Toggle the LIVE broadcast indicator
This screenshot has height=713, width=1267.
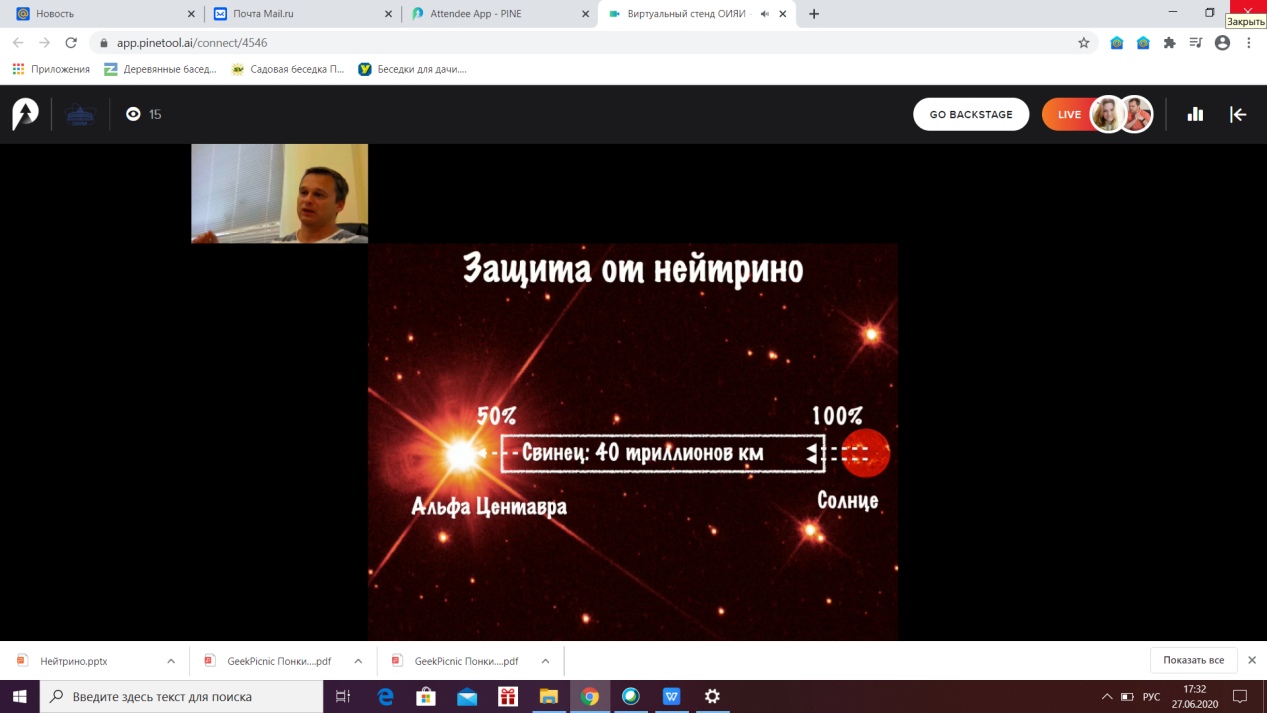(1069, 114)
